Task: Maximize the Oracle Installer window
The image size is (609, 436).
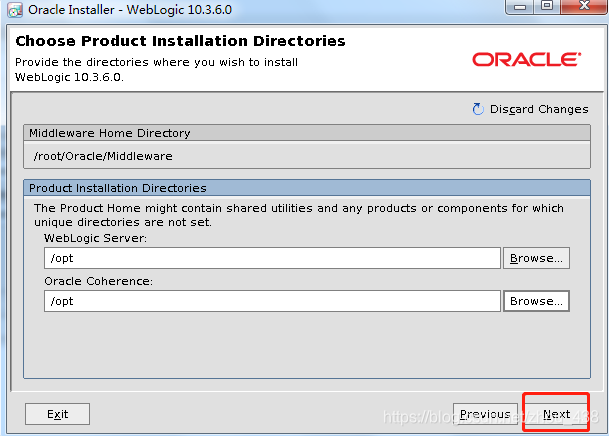Action: [547, 6]
